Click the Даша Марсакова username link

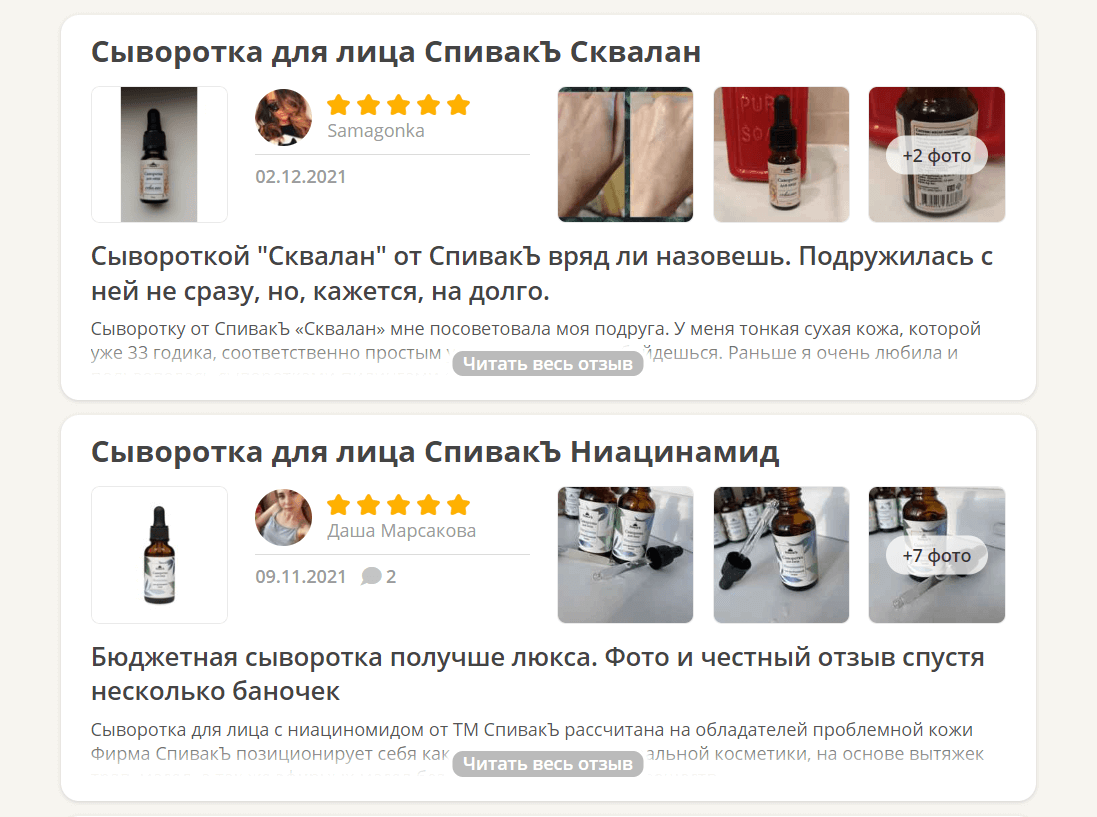coord(402,531)
